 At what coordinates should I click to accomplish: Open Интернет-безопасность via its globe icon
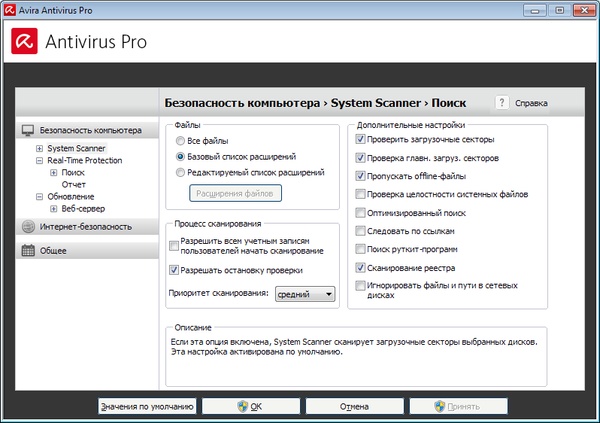click(29, 227)
